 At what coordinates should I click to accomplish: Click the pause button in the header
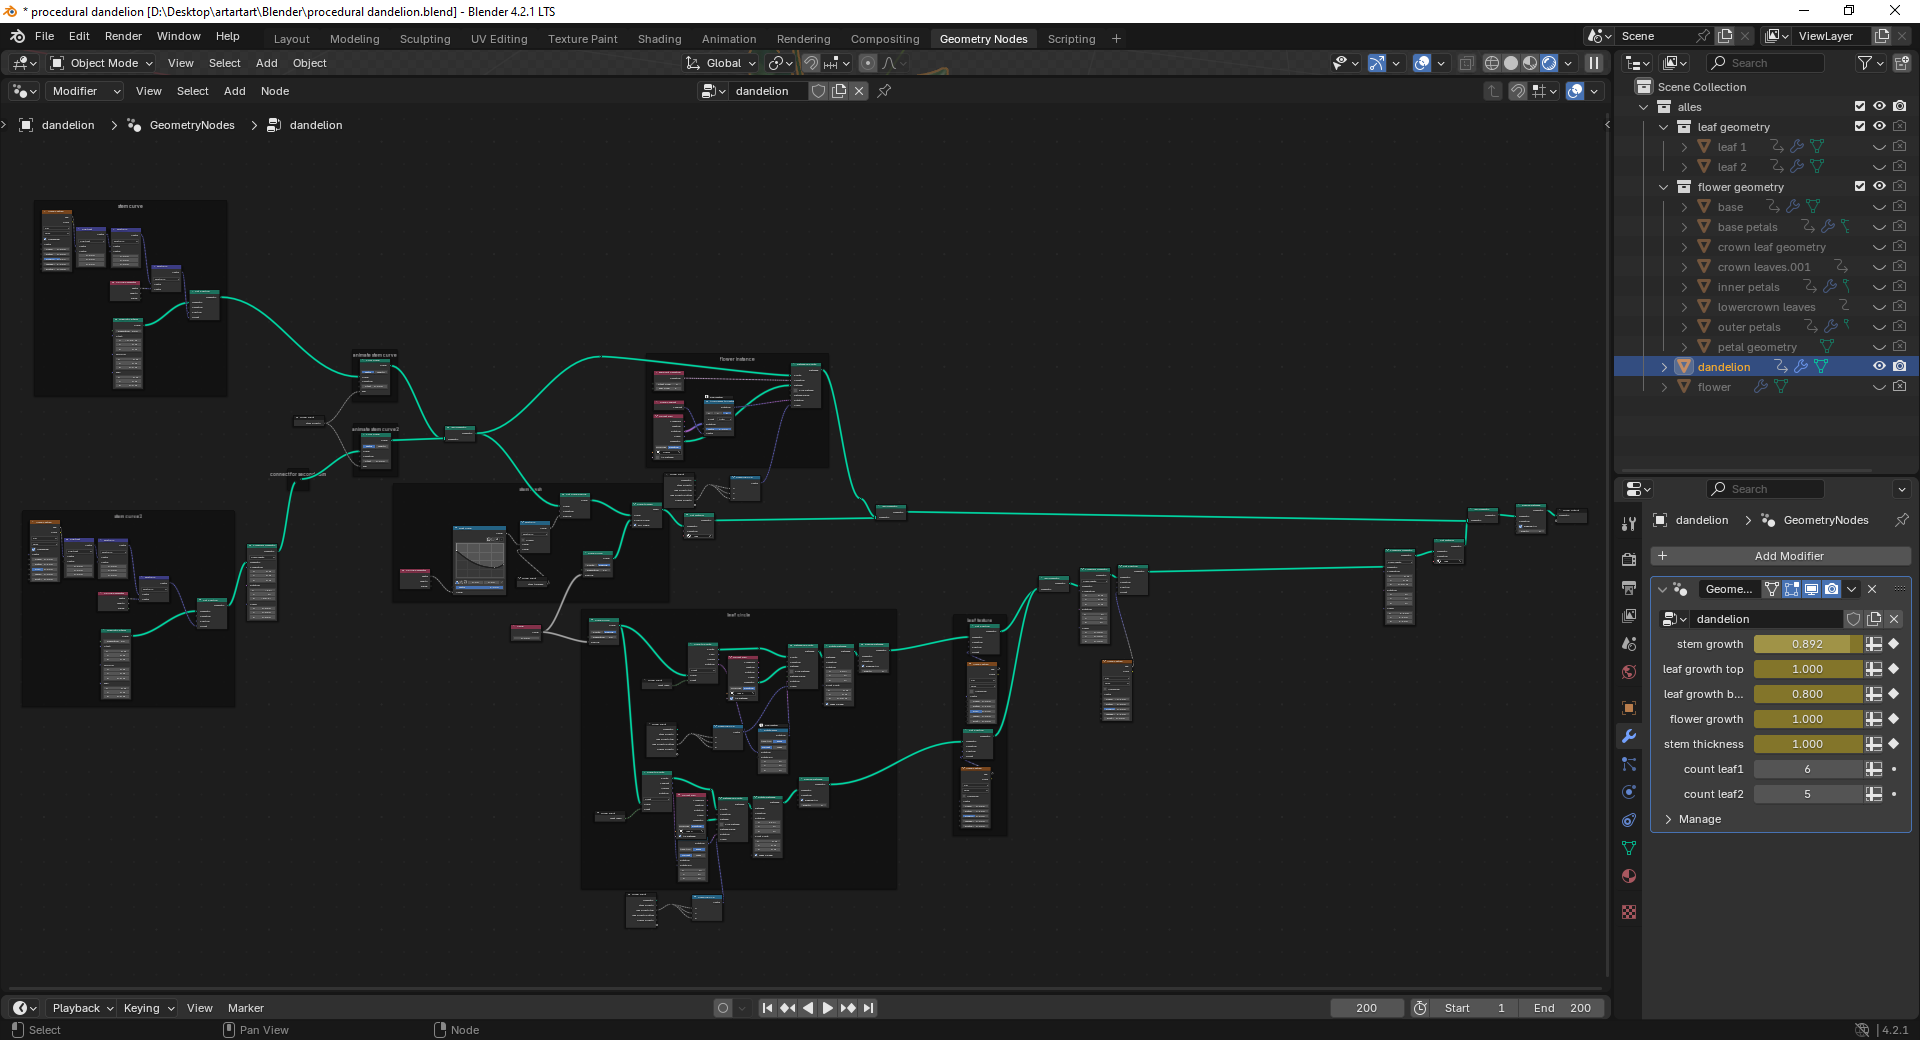1596,62
